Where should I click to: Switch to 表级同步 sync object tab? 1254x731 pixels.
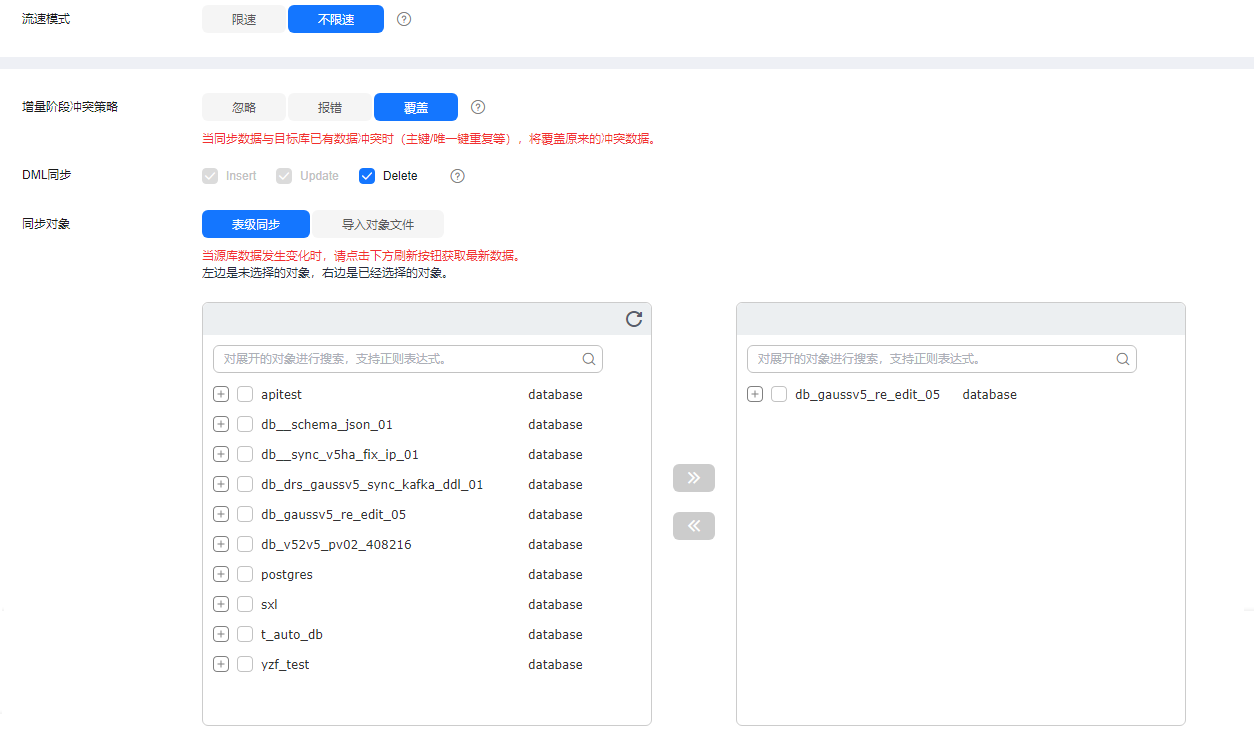pyautogui.click(x=256, y=224)
